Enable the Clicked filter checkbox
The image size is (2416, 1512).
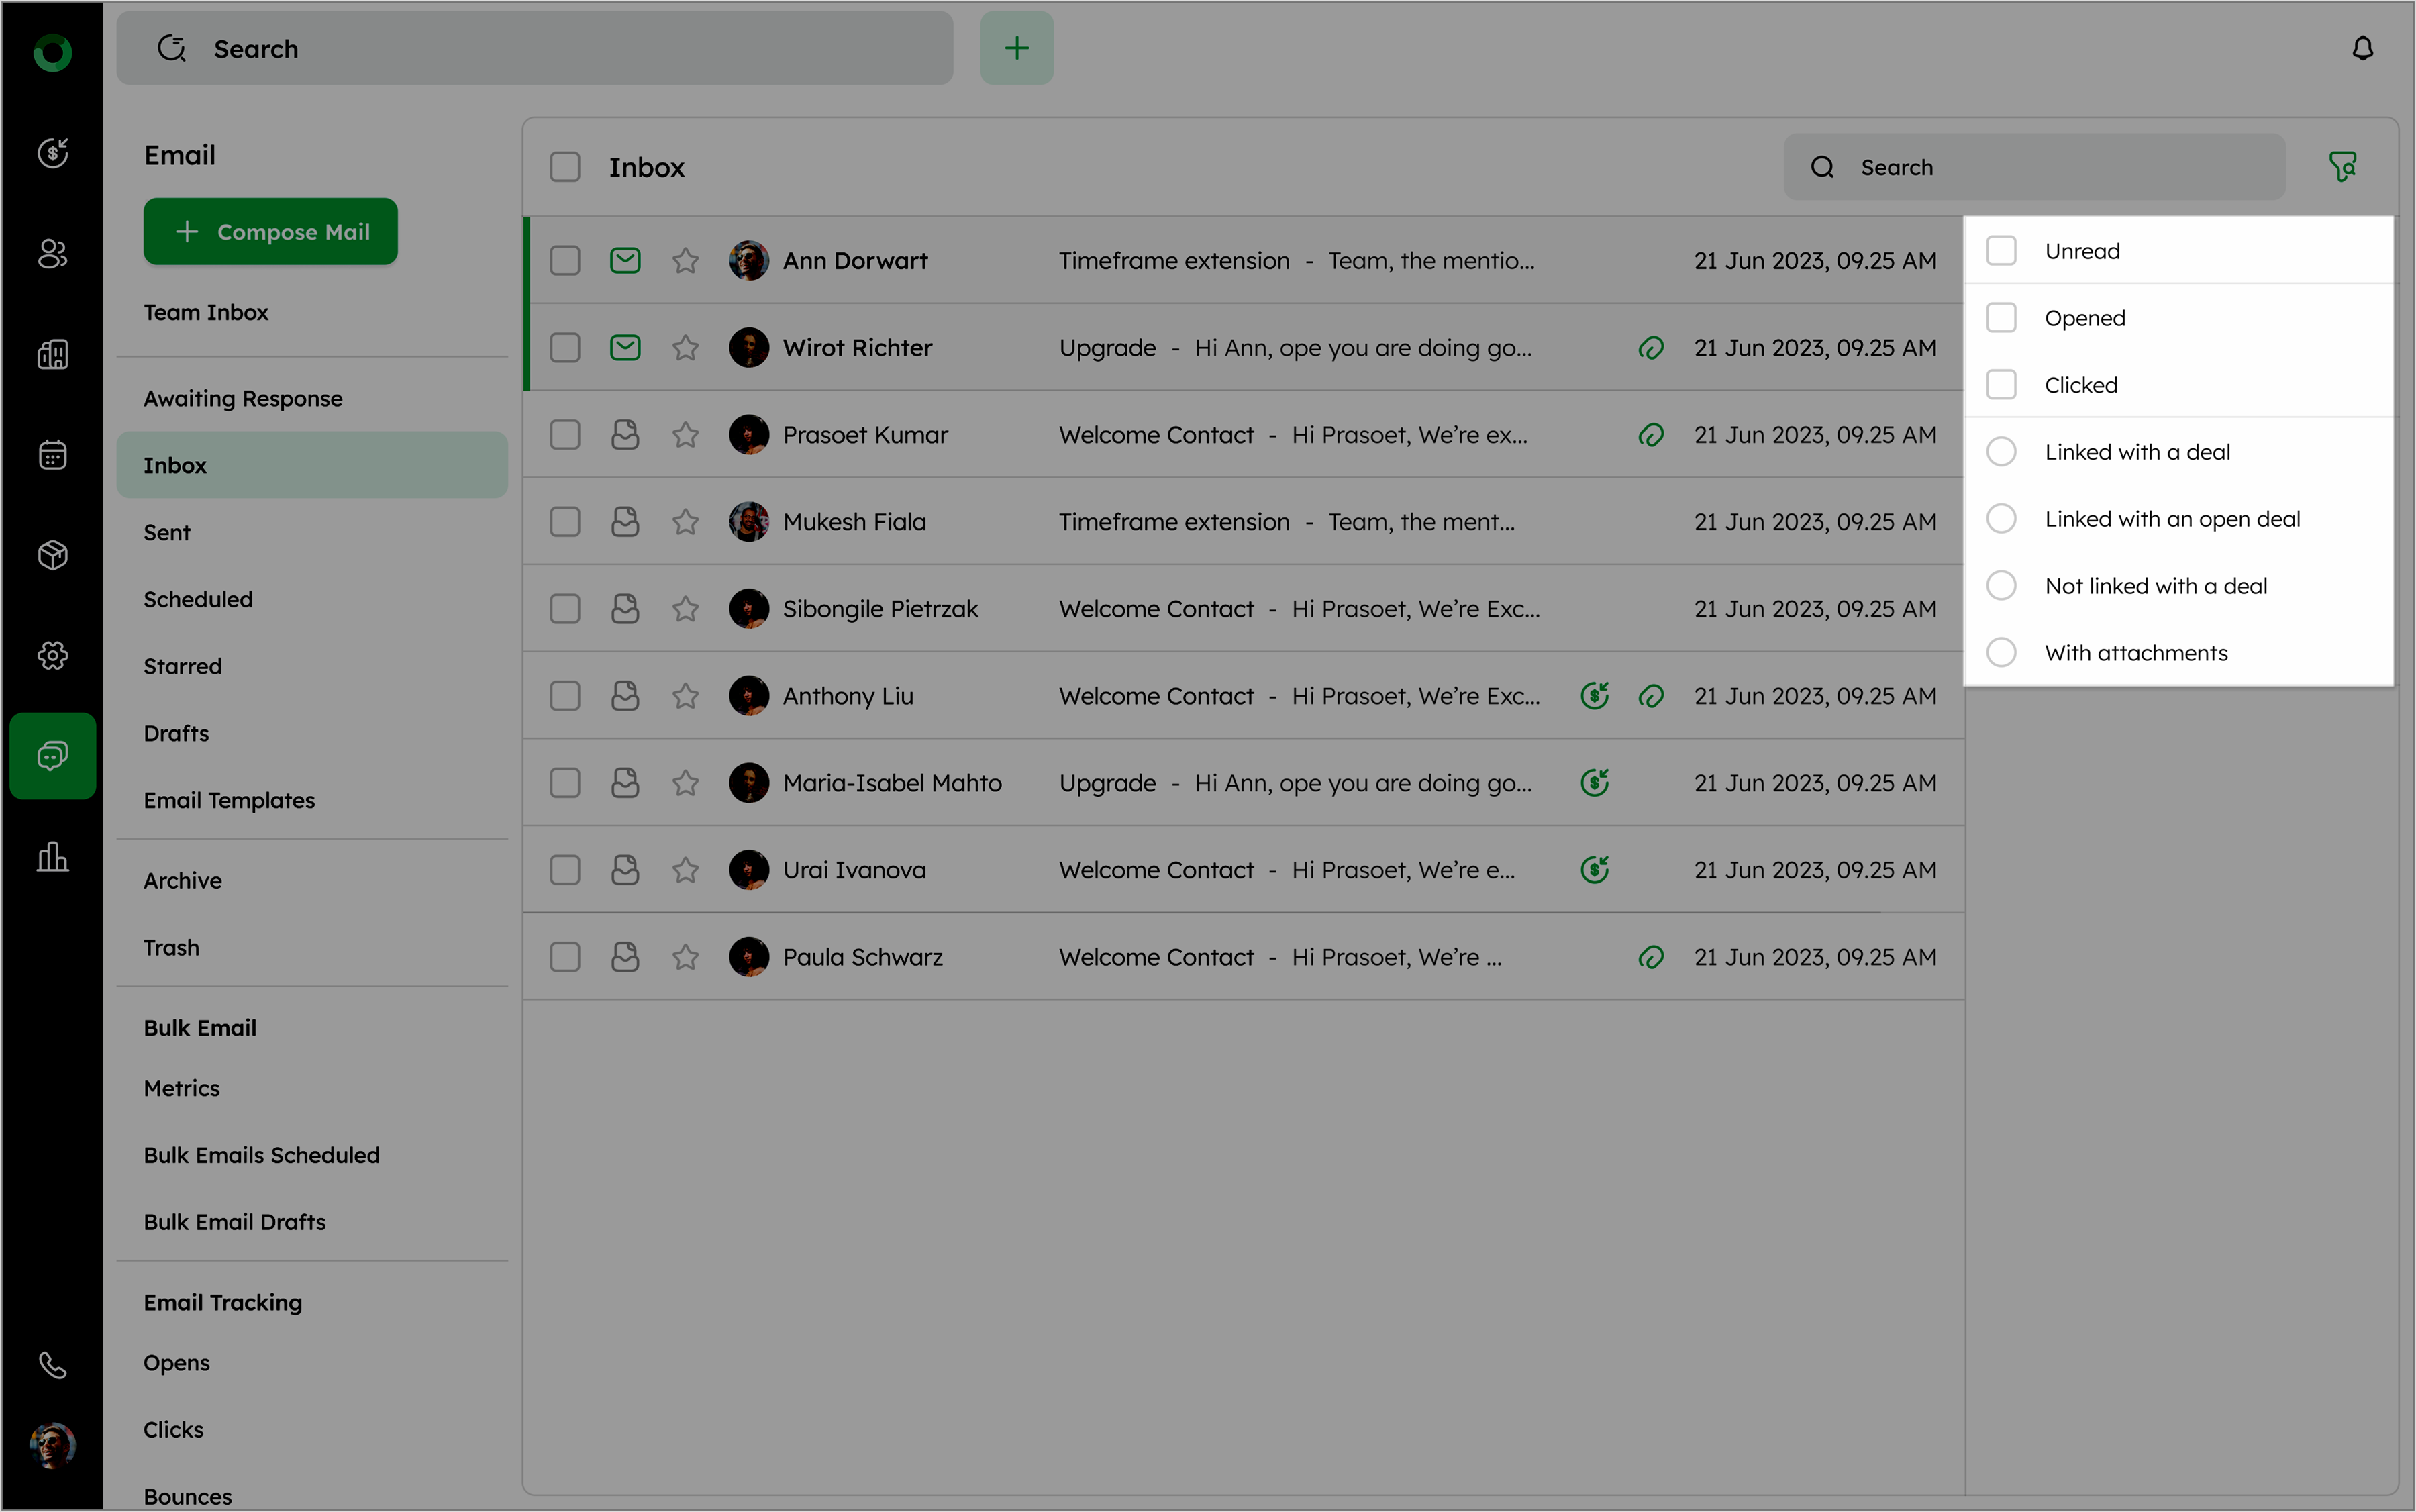2001,385
